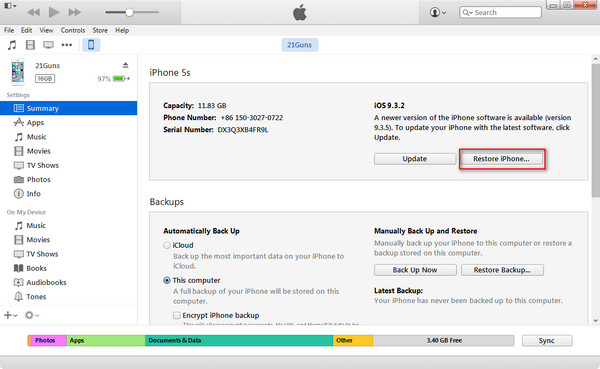Image resolution: width=600 pixels, height=369 pixels.
Task: Click the scroll down arrow
Action: (x=595, y=320)
